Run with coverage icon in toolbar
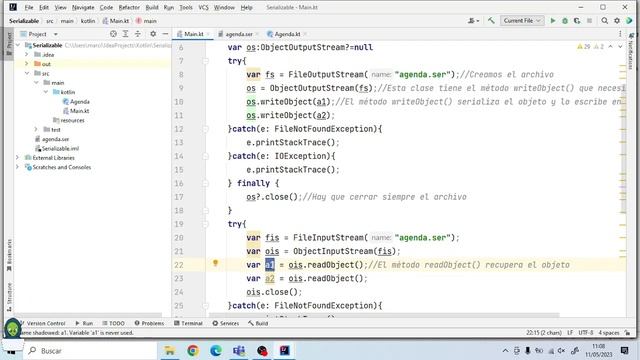 [x=577, y=20]
